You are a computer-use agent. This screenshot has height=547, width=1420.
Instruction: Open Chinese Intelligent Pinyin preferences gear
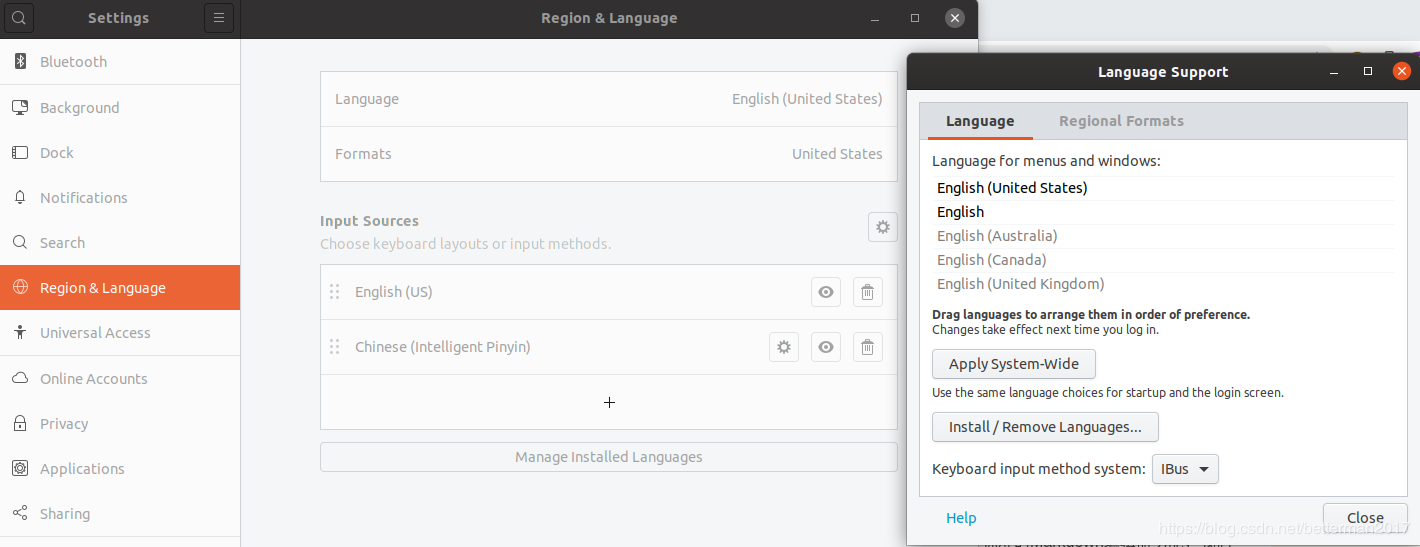[784, 347]
